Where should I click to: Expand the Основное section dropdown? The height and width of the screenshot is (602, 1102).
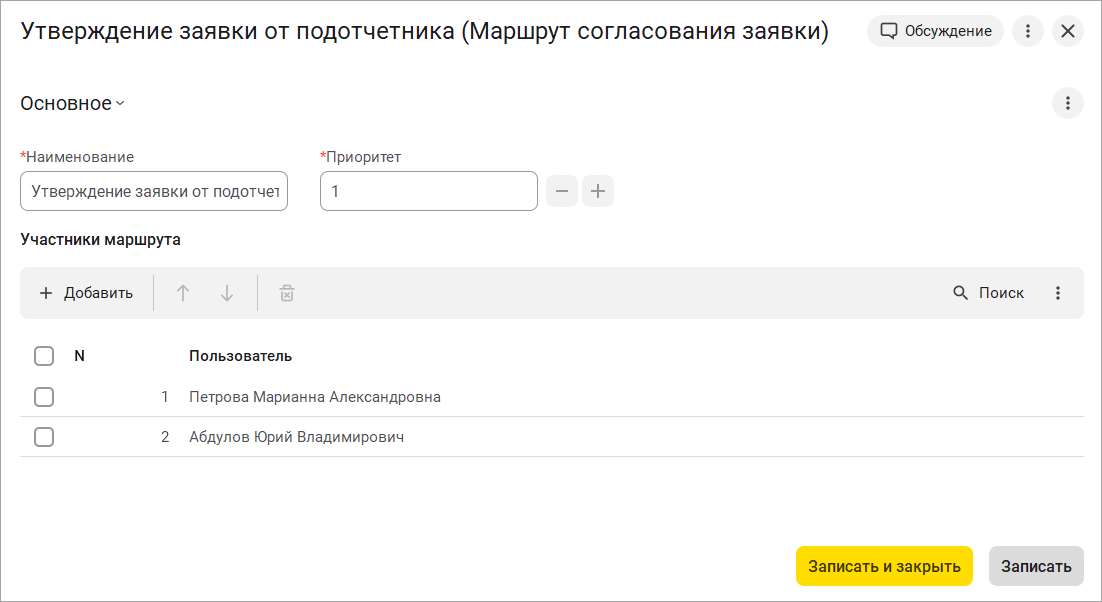pyautogui.click(x=72, y=103)
